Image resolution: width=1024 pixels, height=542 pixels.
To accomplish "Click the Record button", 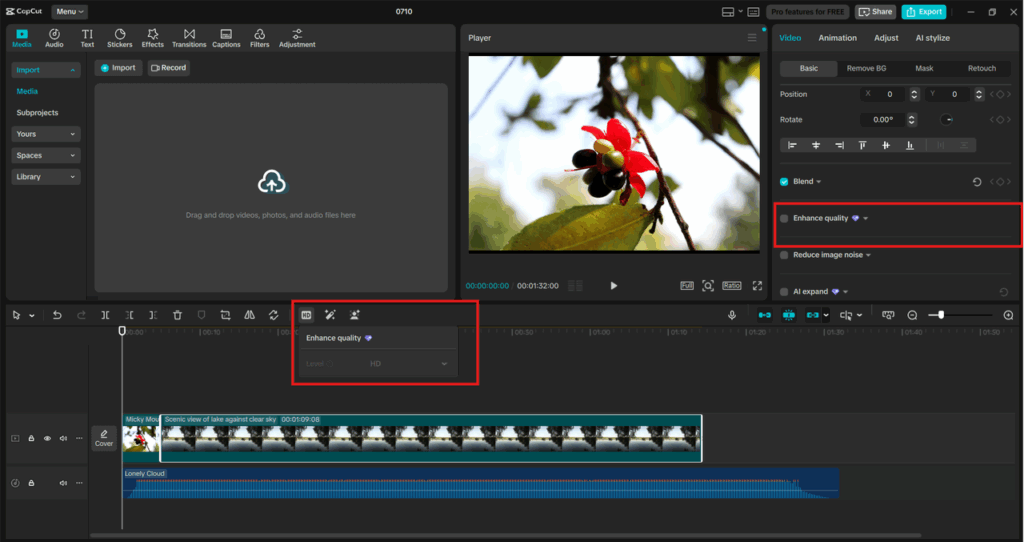I will 168,68.
